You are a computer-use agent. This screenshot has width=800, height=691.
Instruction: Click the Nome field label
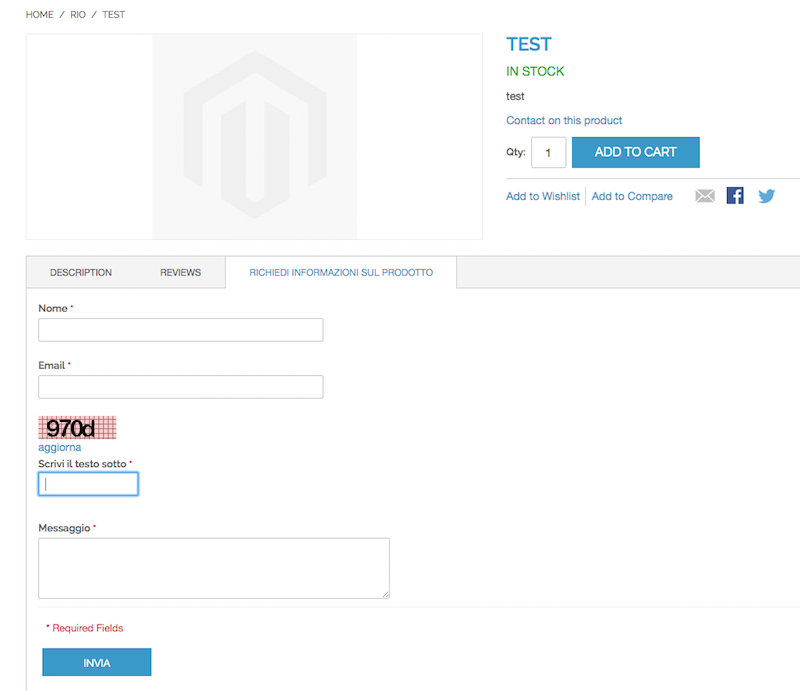click(x=53, y=308)
